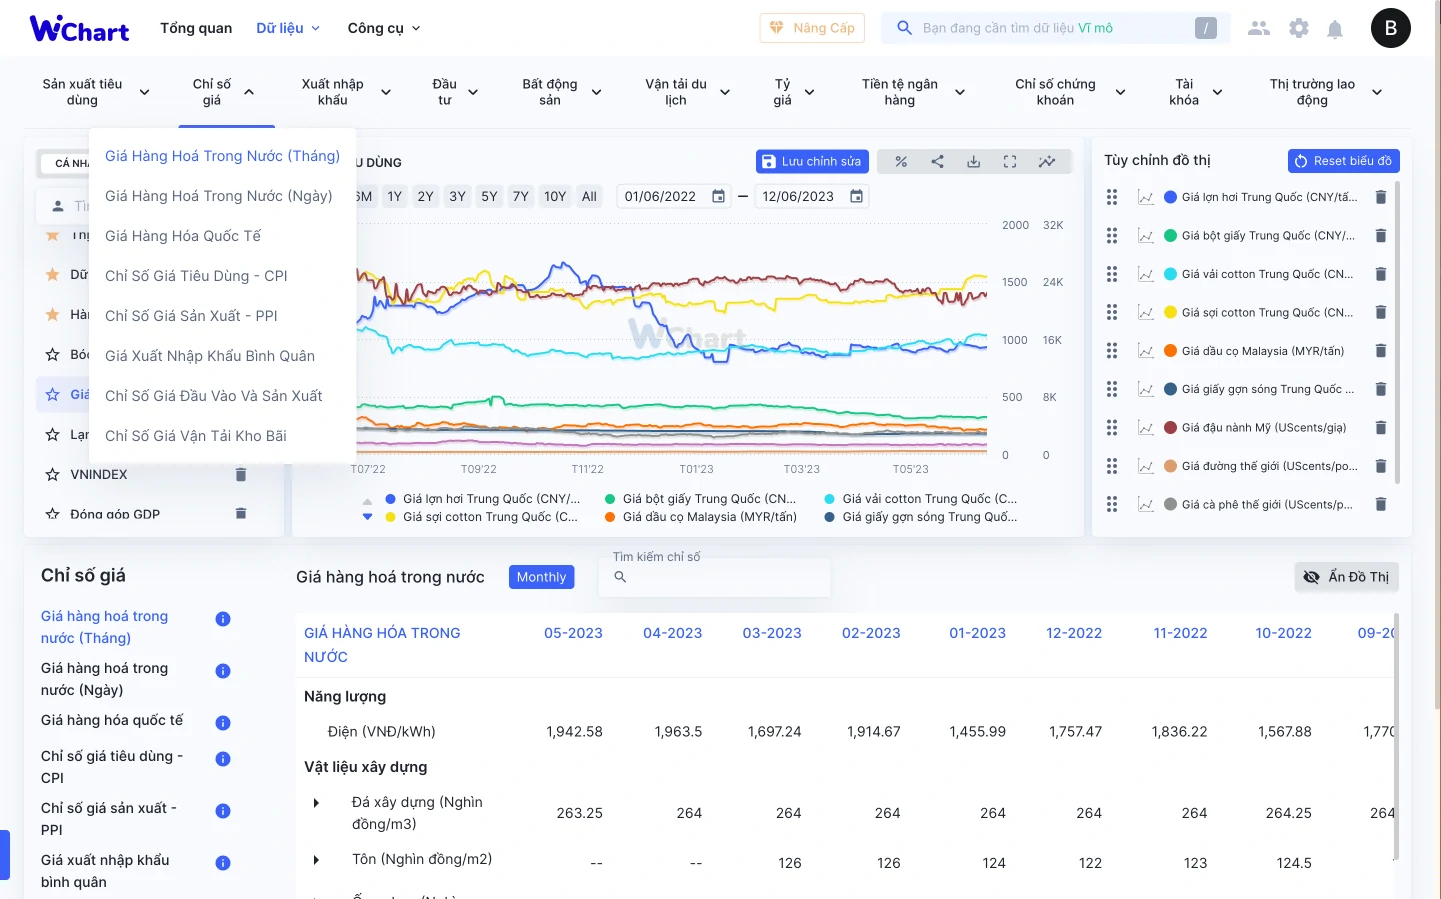Remove Giá dầu cọ Malaysia series
This screenshot has height=899, width=1441.
[1380, 351]
